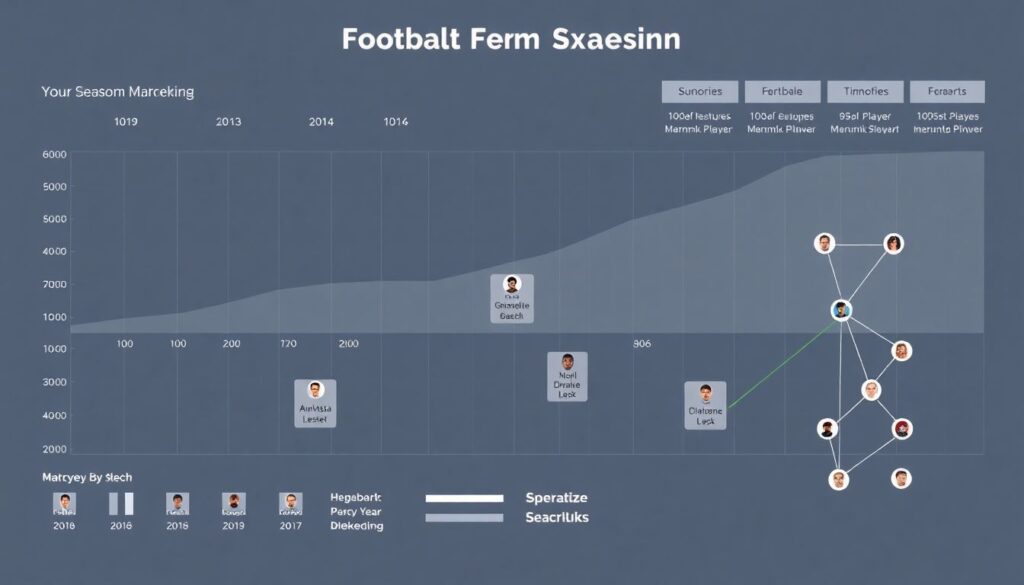This screenshot has width=1024, height=585.
Task: Switch to the Fertbale tab
Action: (781, 91)
